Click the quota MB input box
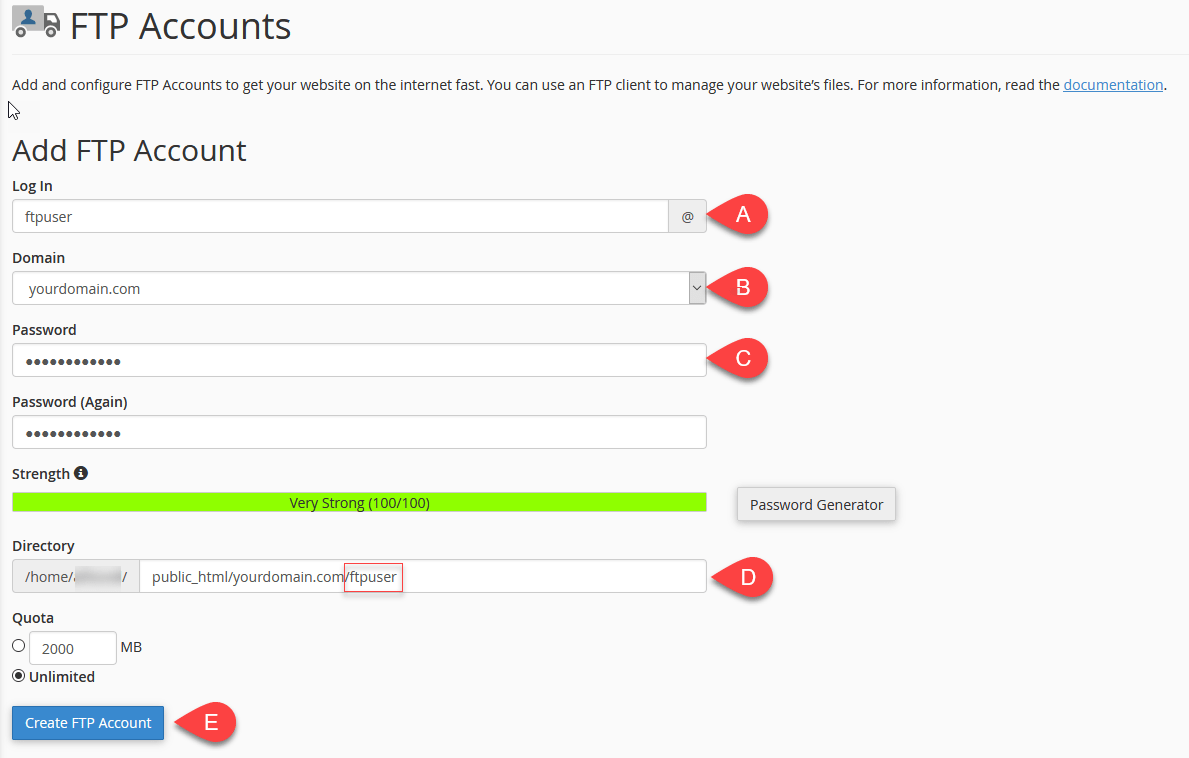1189x758 pixels. [72, 647]
